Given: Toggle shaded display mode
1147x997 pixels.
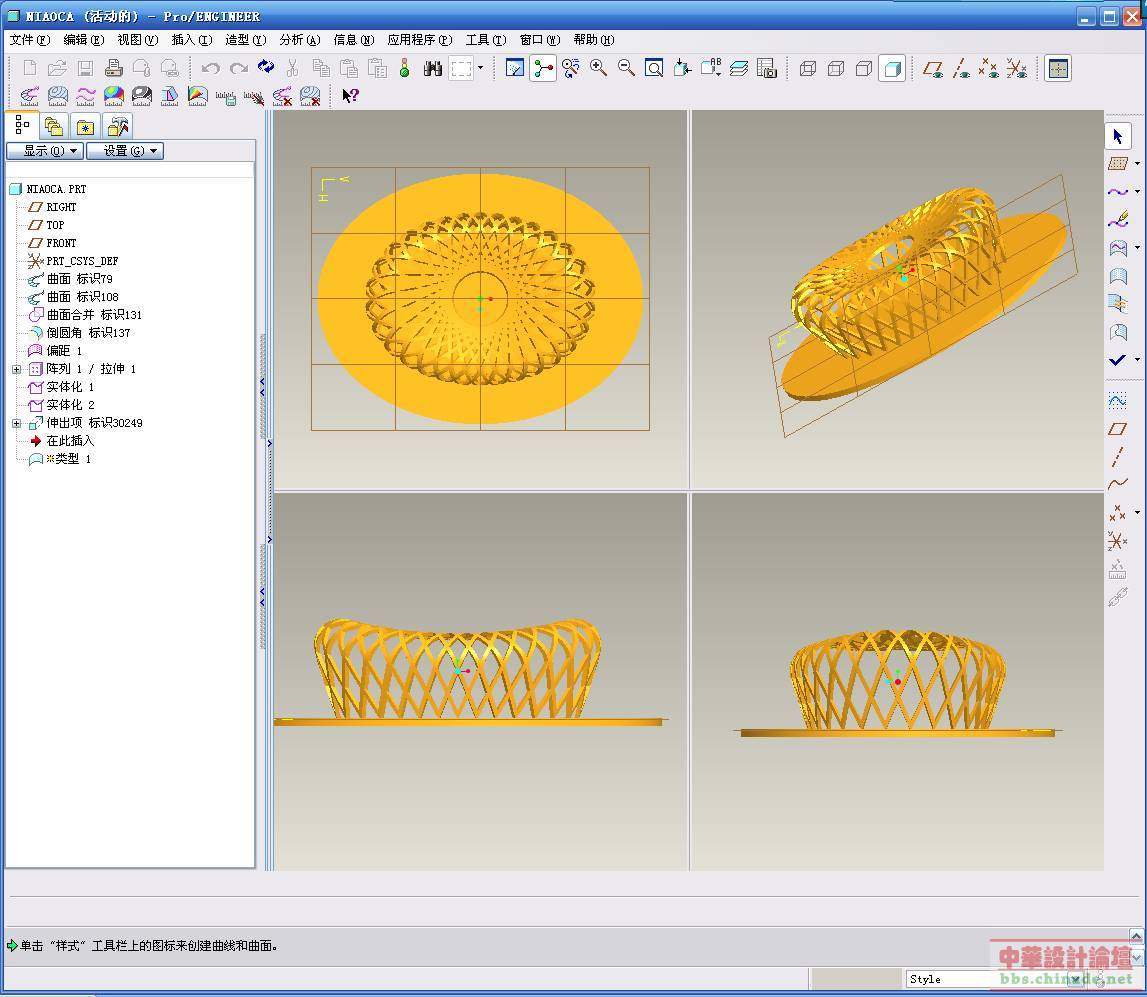Looking at the screenshot, I should [893, 68].
